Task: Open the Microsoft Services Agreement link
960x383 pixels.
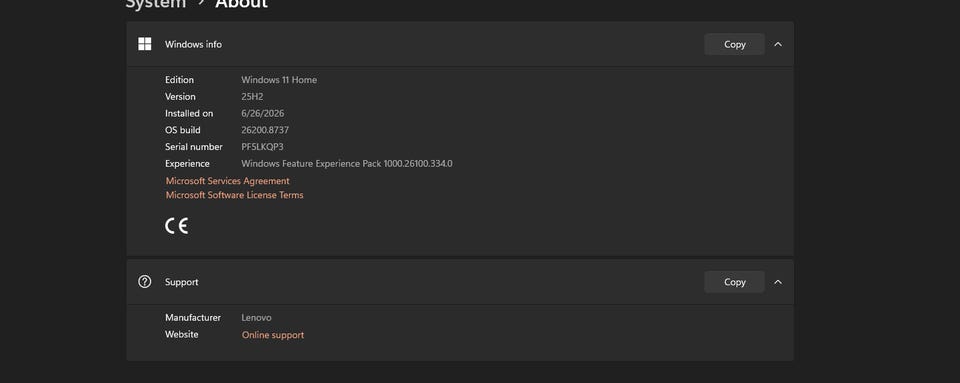Action: [228, 181]
